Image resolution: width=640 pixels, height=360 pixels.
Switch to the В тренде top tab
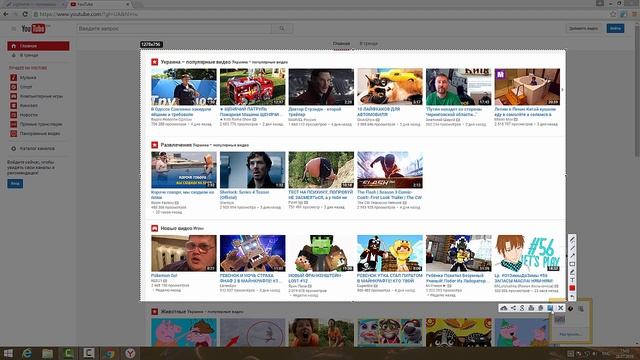pyautogui.click(x=369, y=43)
